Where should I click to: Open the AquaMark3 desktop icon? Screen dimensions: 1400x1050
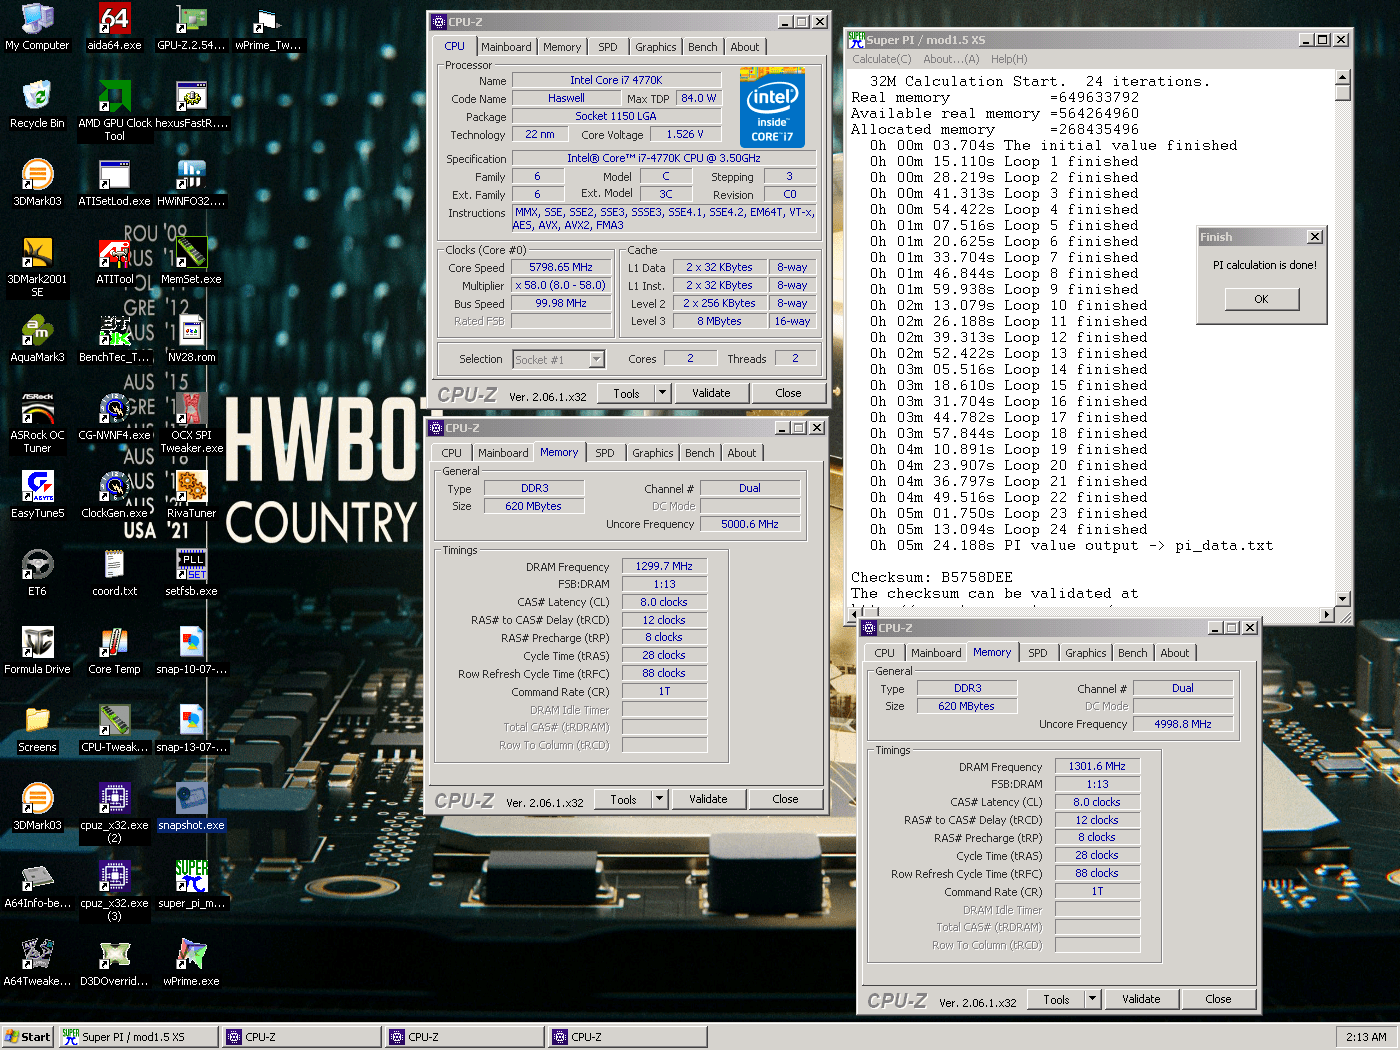(37, 339)
